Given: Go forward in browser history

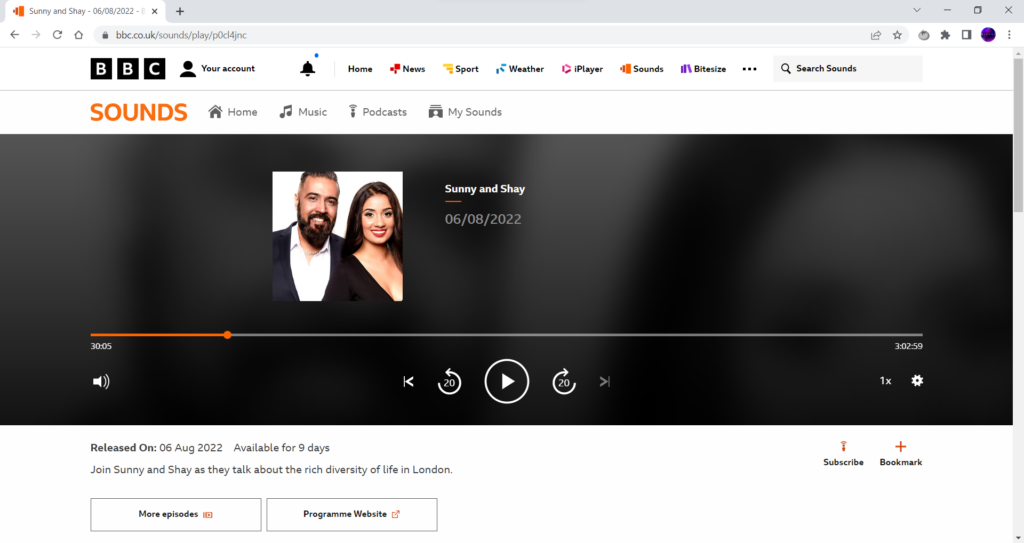Looking at the screenshot, I should coord(36,35).
